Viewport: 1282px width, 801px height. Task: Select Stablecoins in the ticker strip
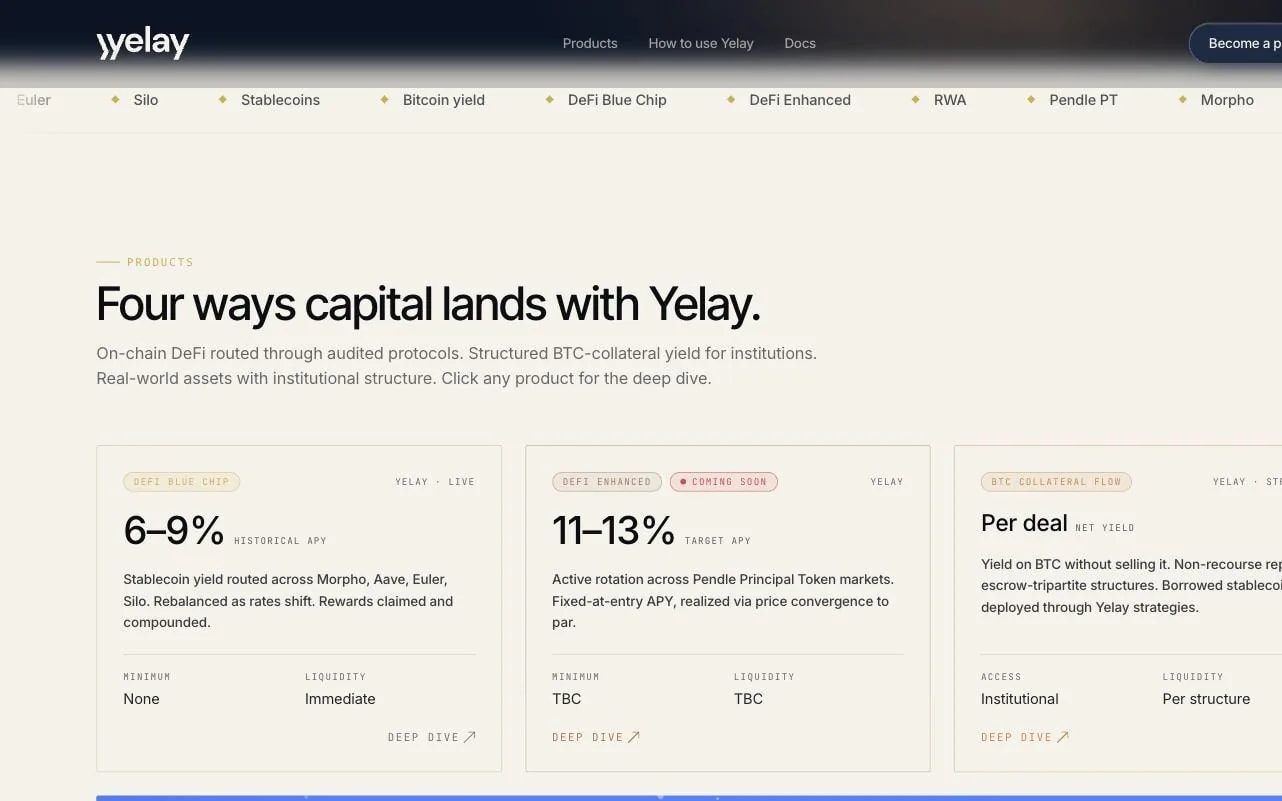click(x=280, y=100)
